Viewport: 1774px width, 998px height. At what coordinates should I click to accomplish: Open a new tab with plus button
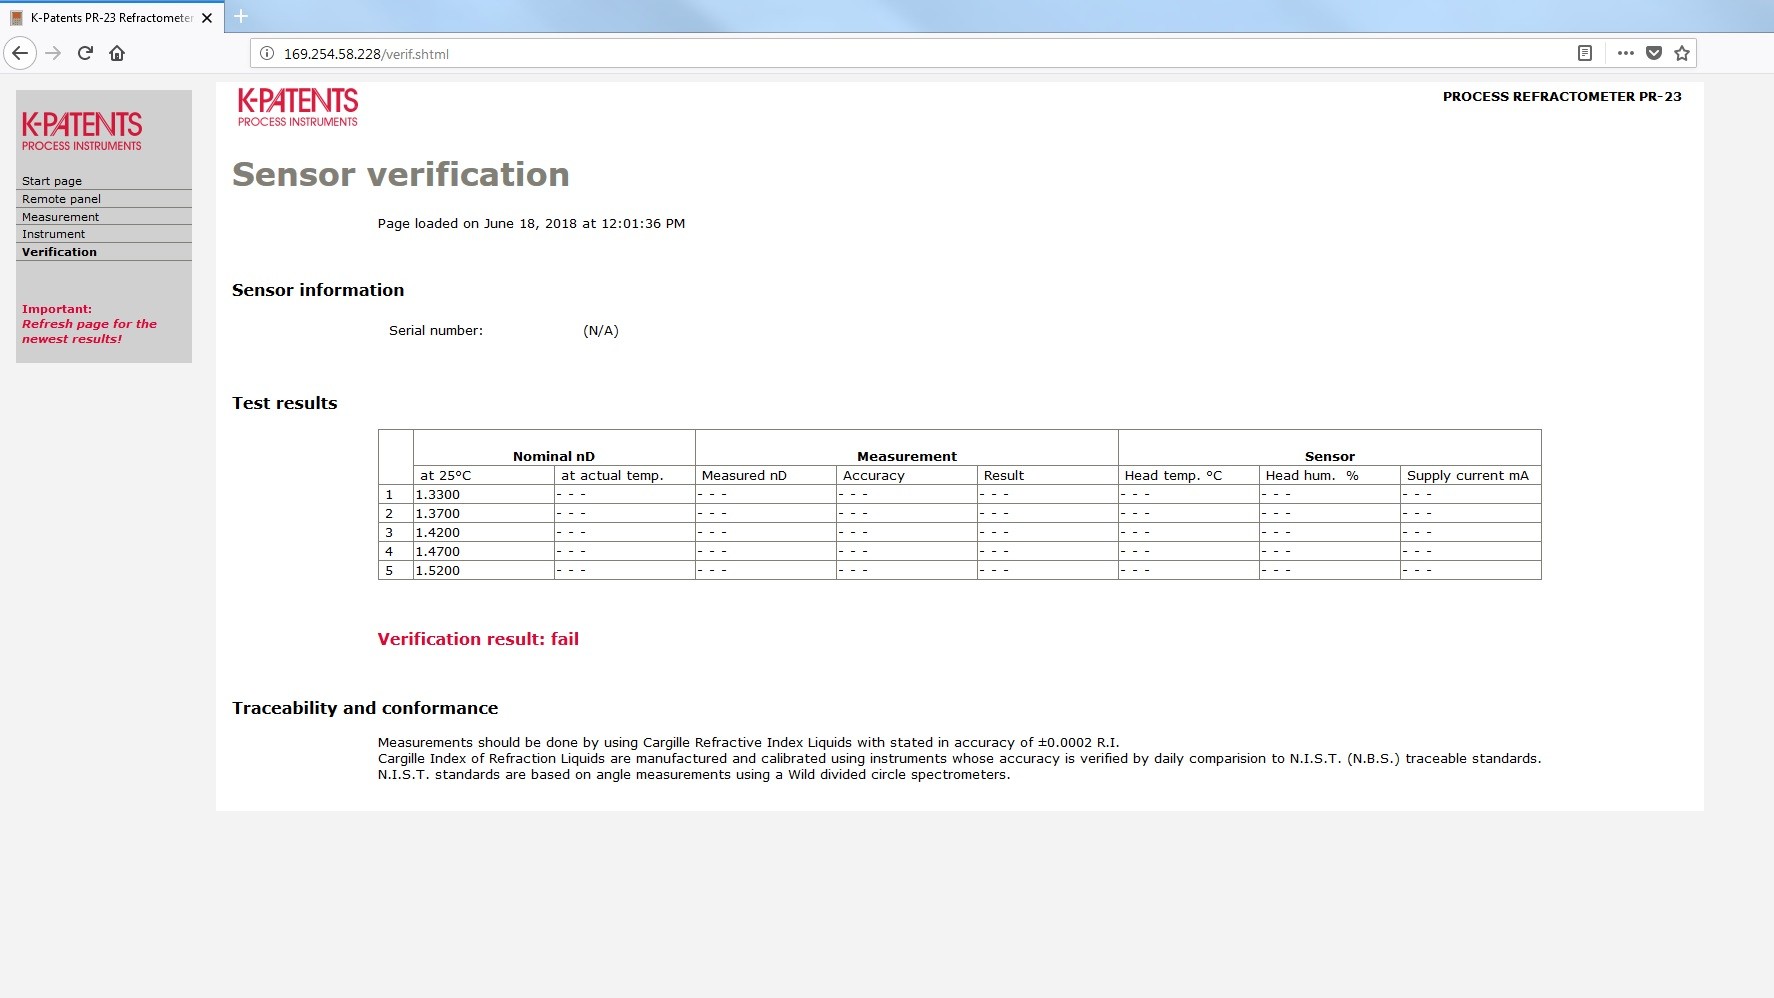(x=241, y=16)
